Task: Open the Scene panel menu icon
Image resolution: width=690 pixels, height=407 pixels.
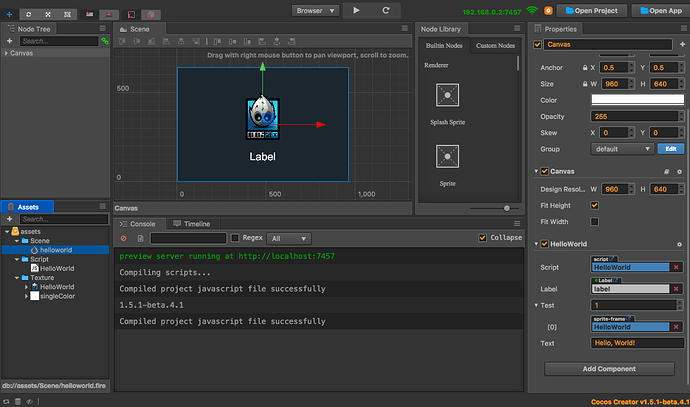Action: tap(404, 29)
